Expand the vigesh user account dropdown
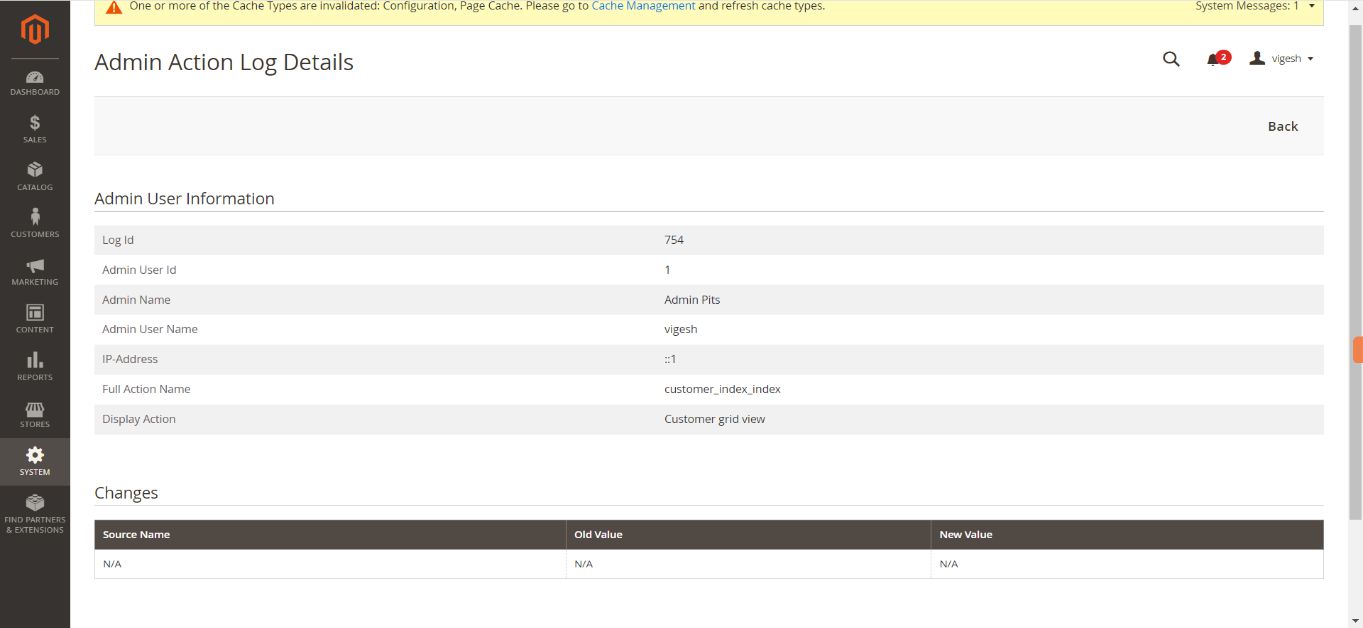The image size is (1363, 628). pos(1282,59)
